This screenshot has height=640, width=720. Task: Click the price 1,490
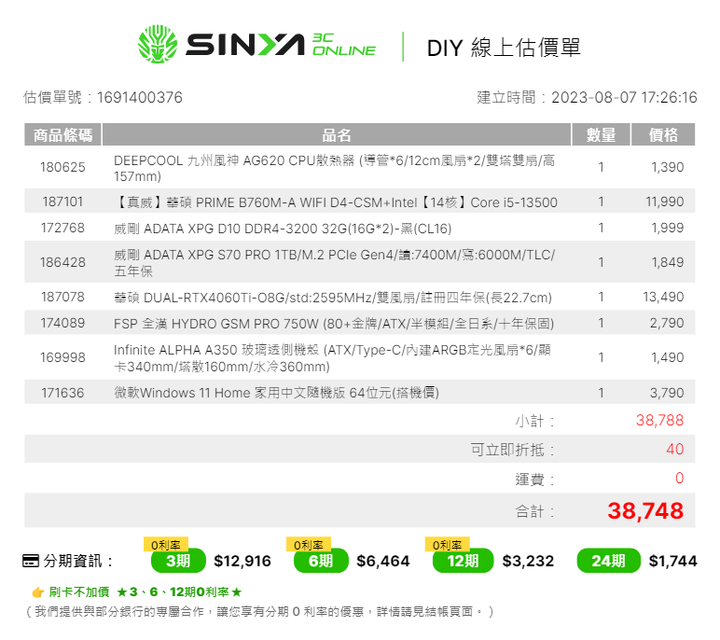[x=668, y=357]
